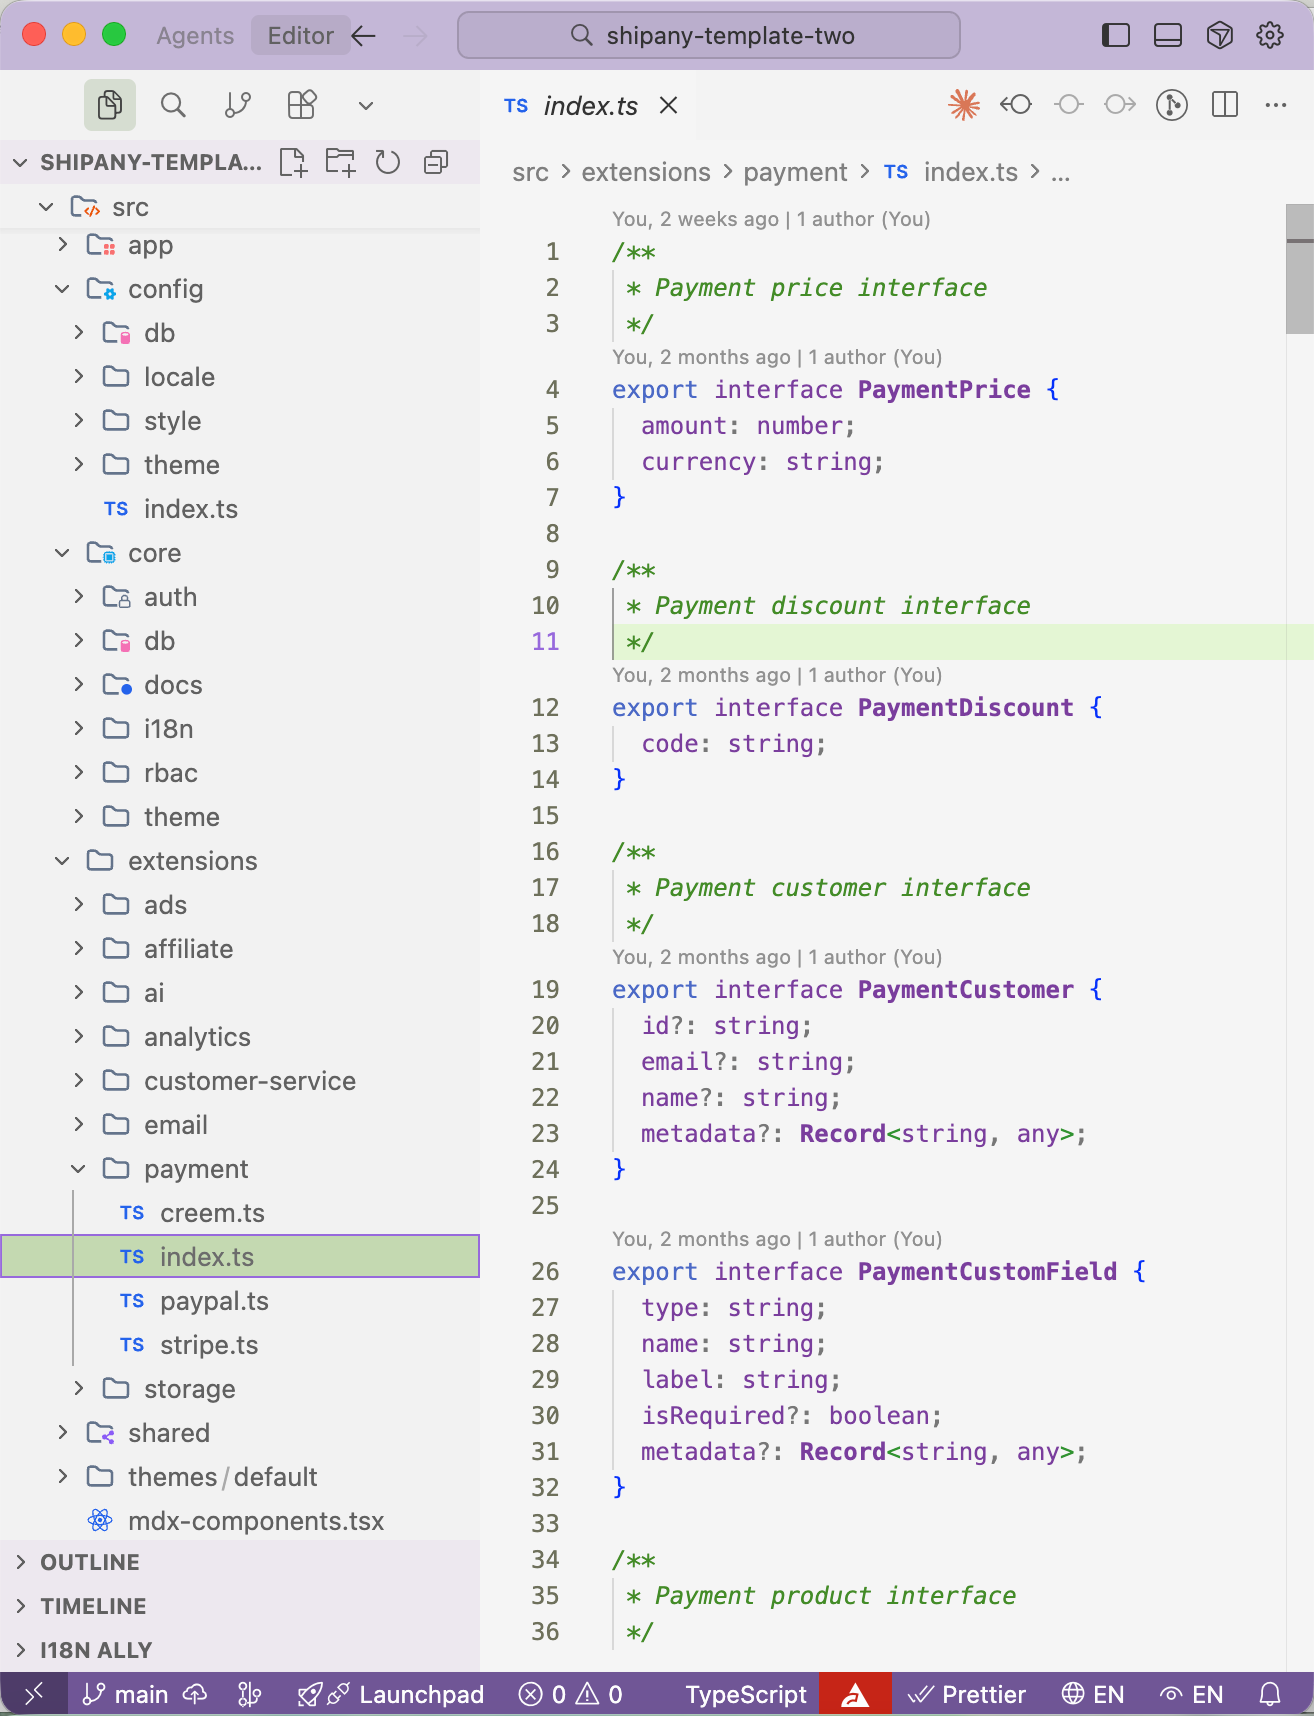1314x1716 pixels.
Task: Click the Prettier status bar button
Action: (966, 1694)
